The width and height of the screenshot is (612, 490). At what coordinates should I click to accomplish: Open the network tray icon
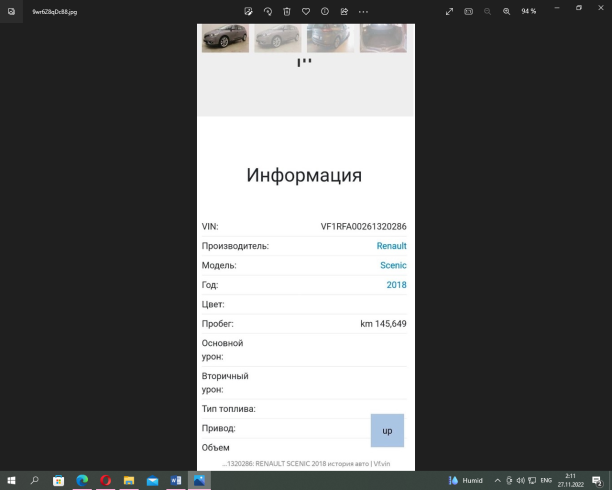(532, 480)
